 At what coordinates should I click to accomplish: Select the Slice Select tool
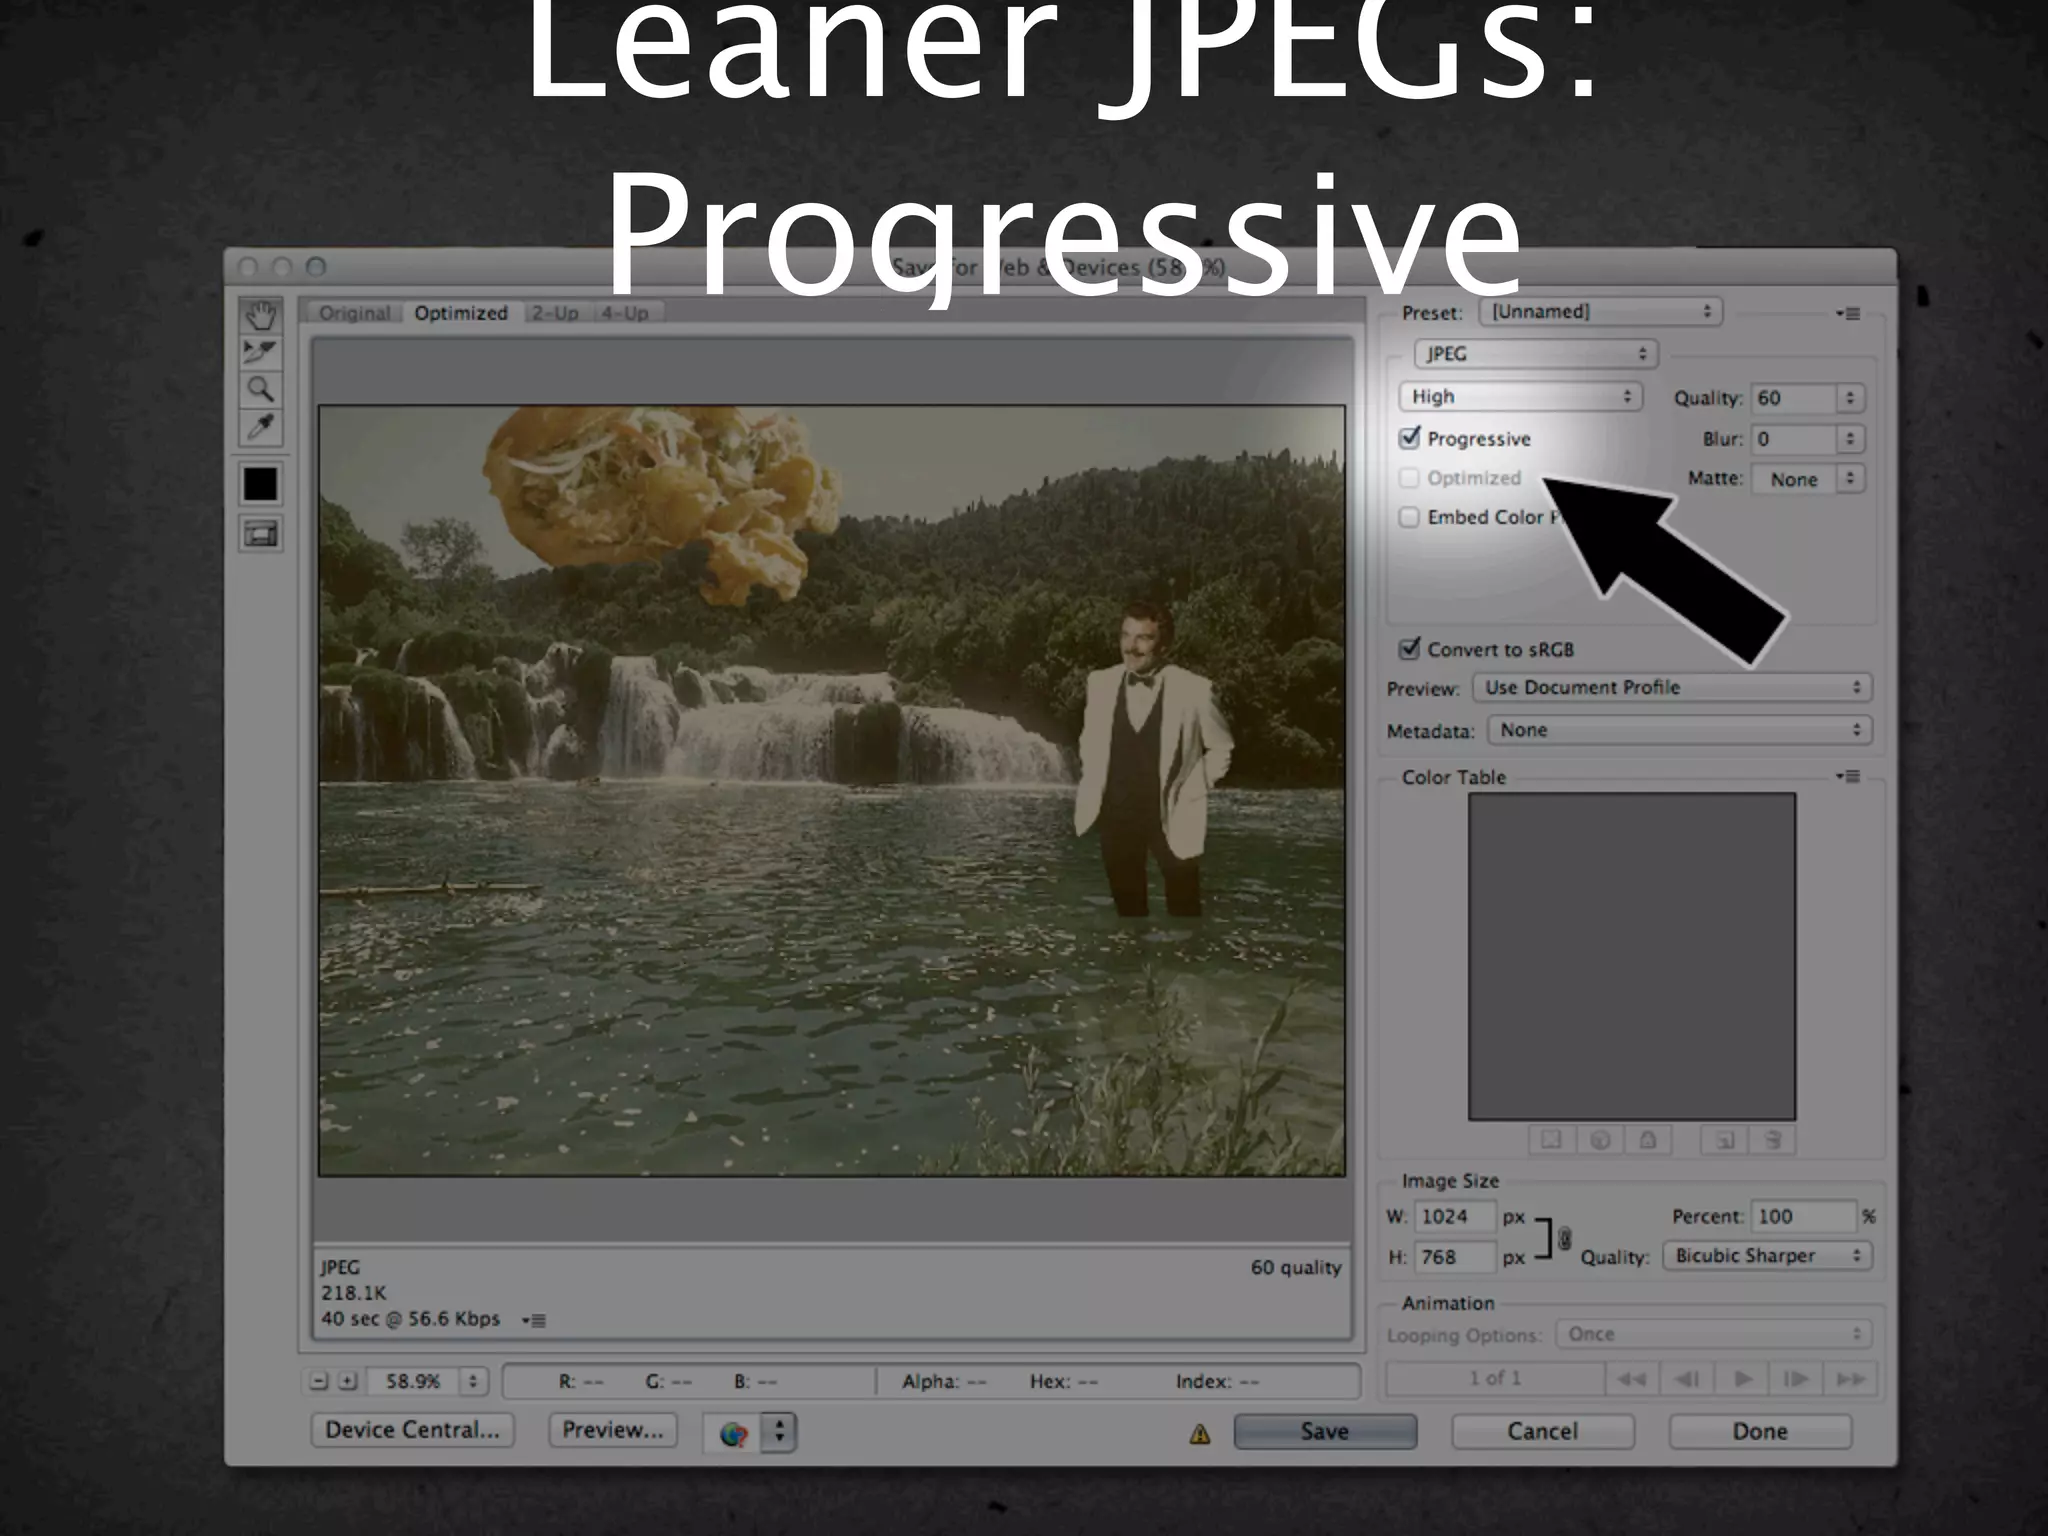pos(260,352)
